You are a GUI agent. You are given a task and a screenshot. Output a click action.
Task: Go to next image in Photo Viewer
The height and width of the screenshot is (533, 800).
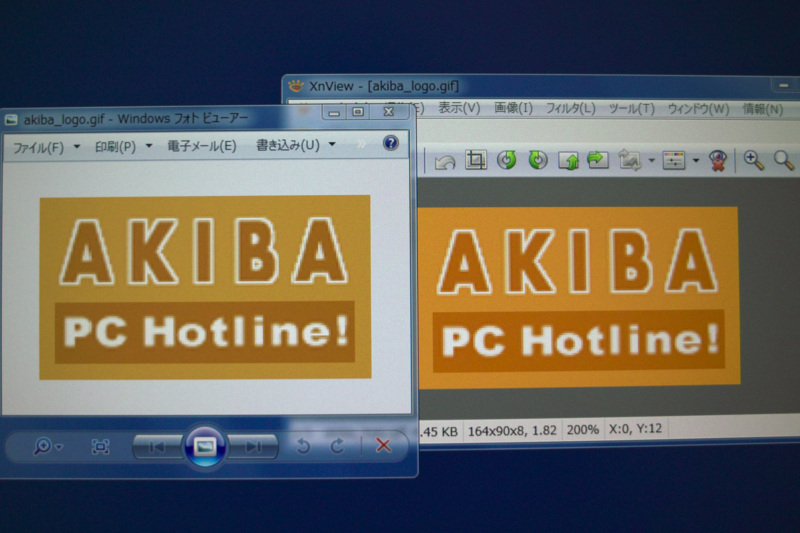point(253,447)
